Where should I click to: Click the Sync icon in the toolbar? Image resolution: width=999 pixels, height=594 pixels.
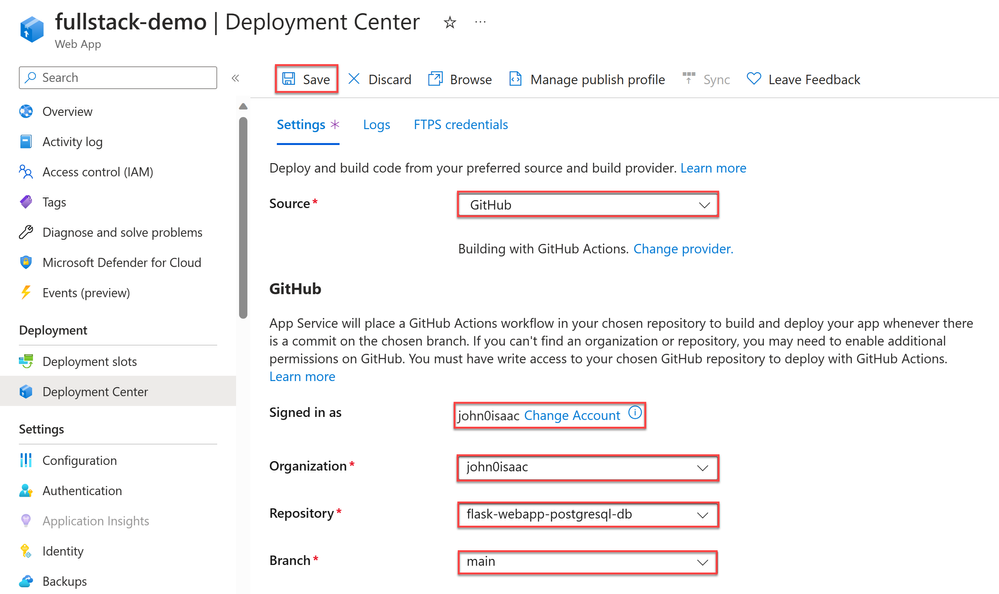[x=689, y=78]
